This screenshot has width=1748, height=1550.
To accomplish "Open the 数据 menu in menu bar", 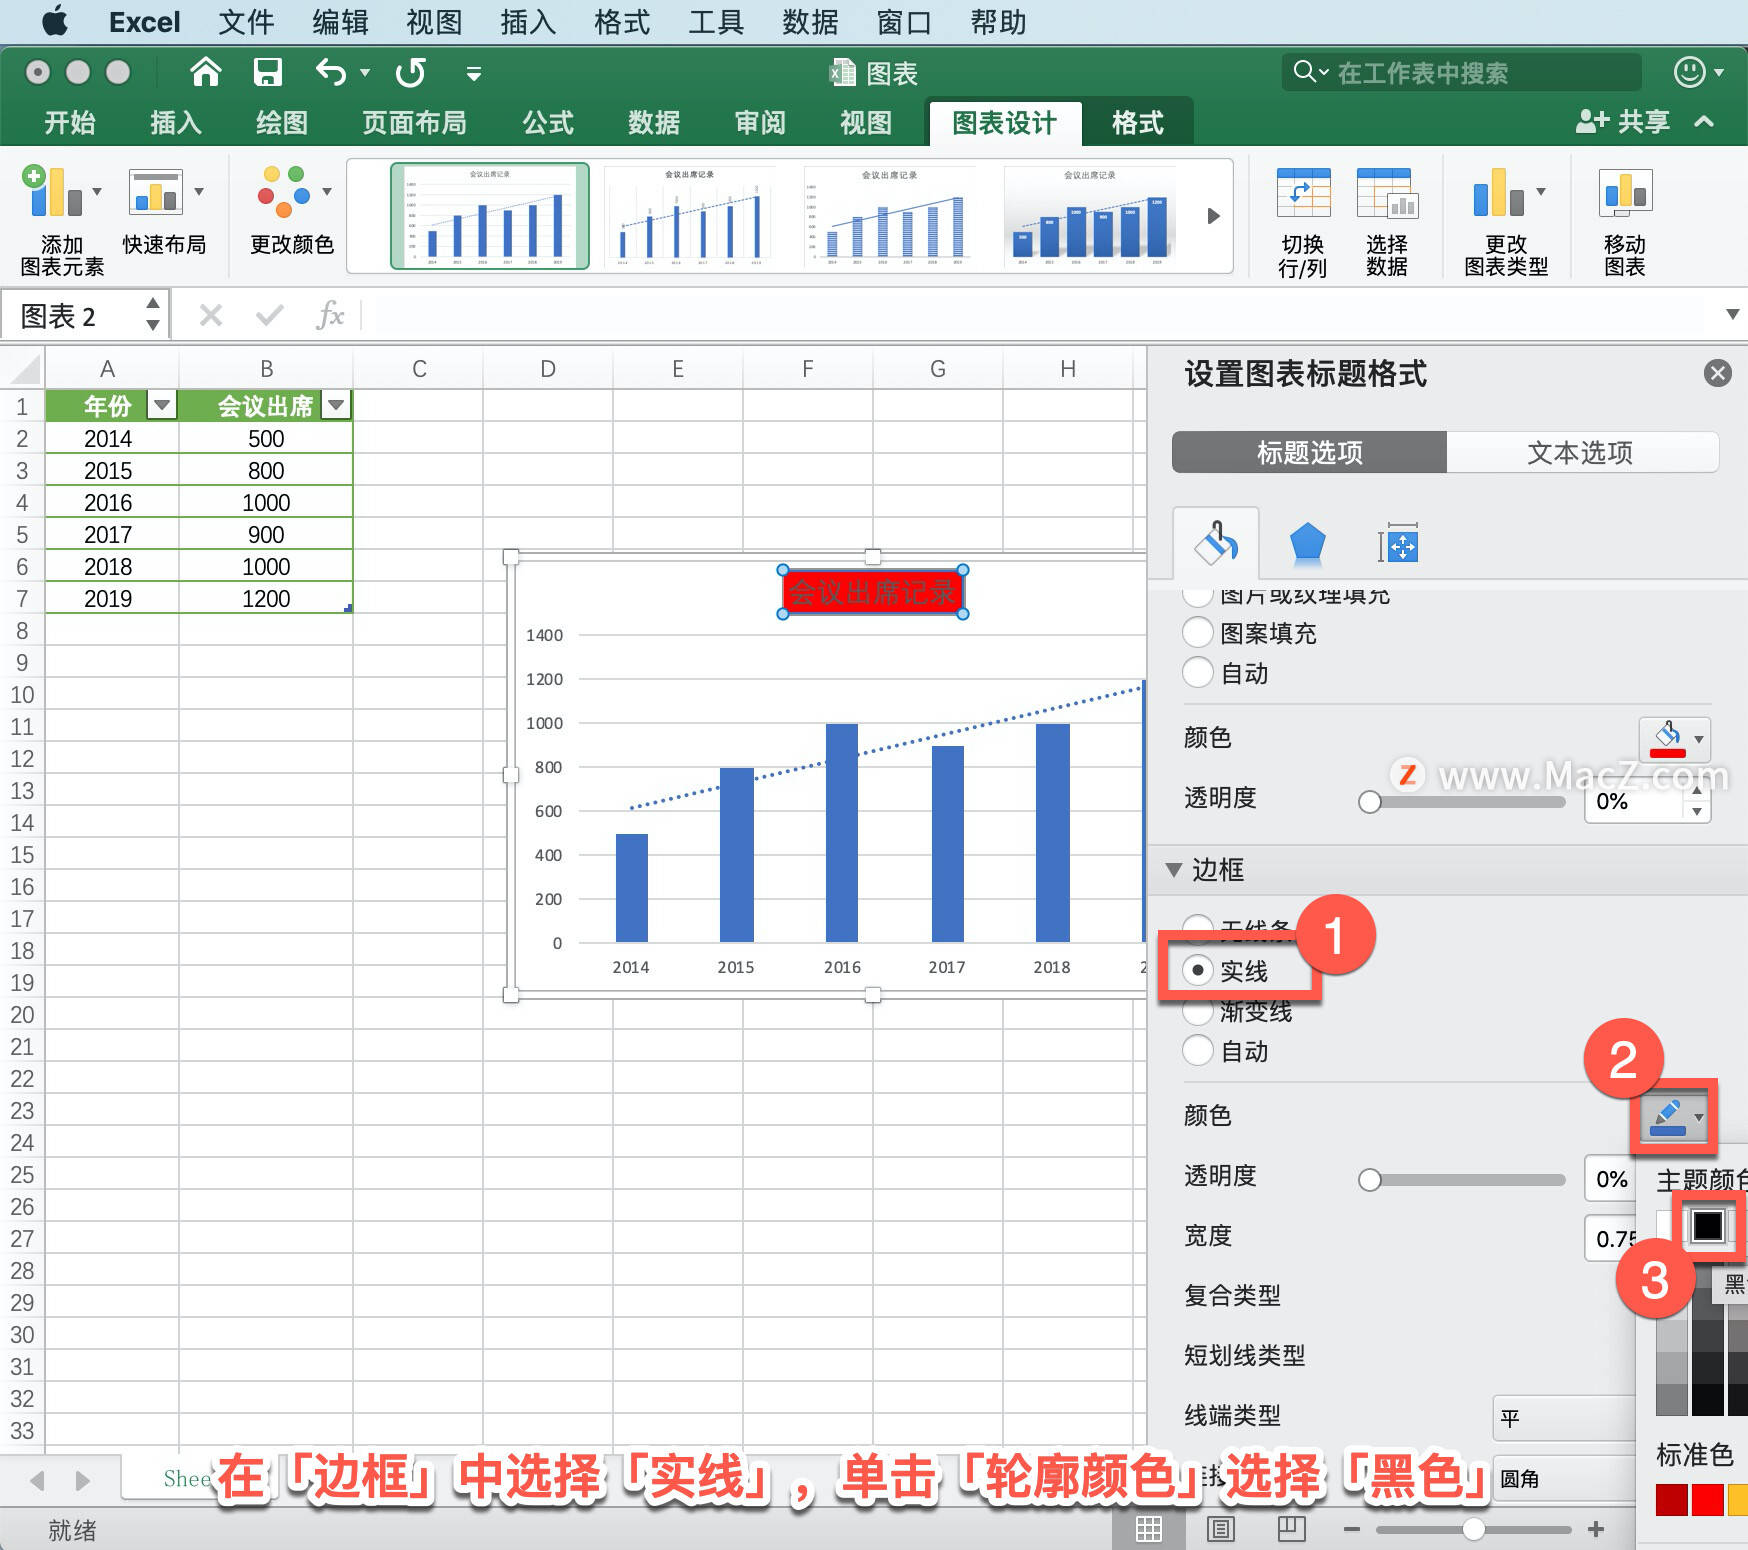I will 810,22.
